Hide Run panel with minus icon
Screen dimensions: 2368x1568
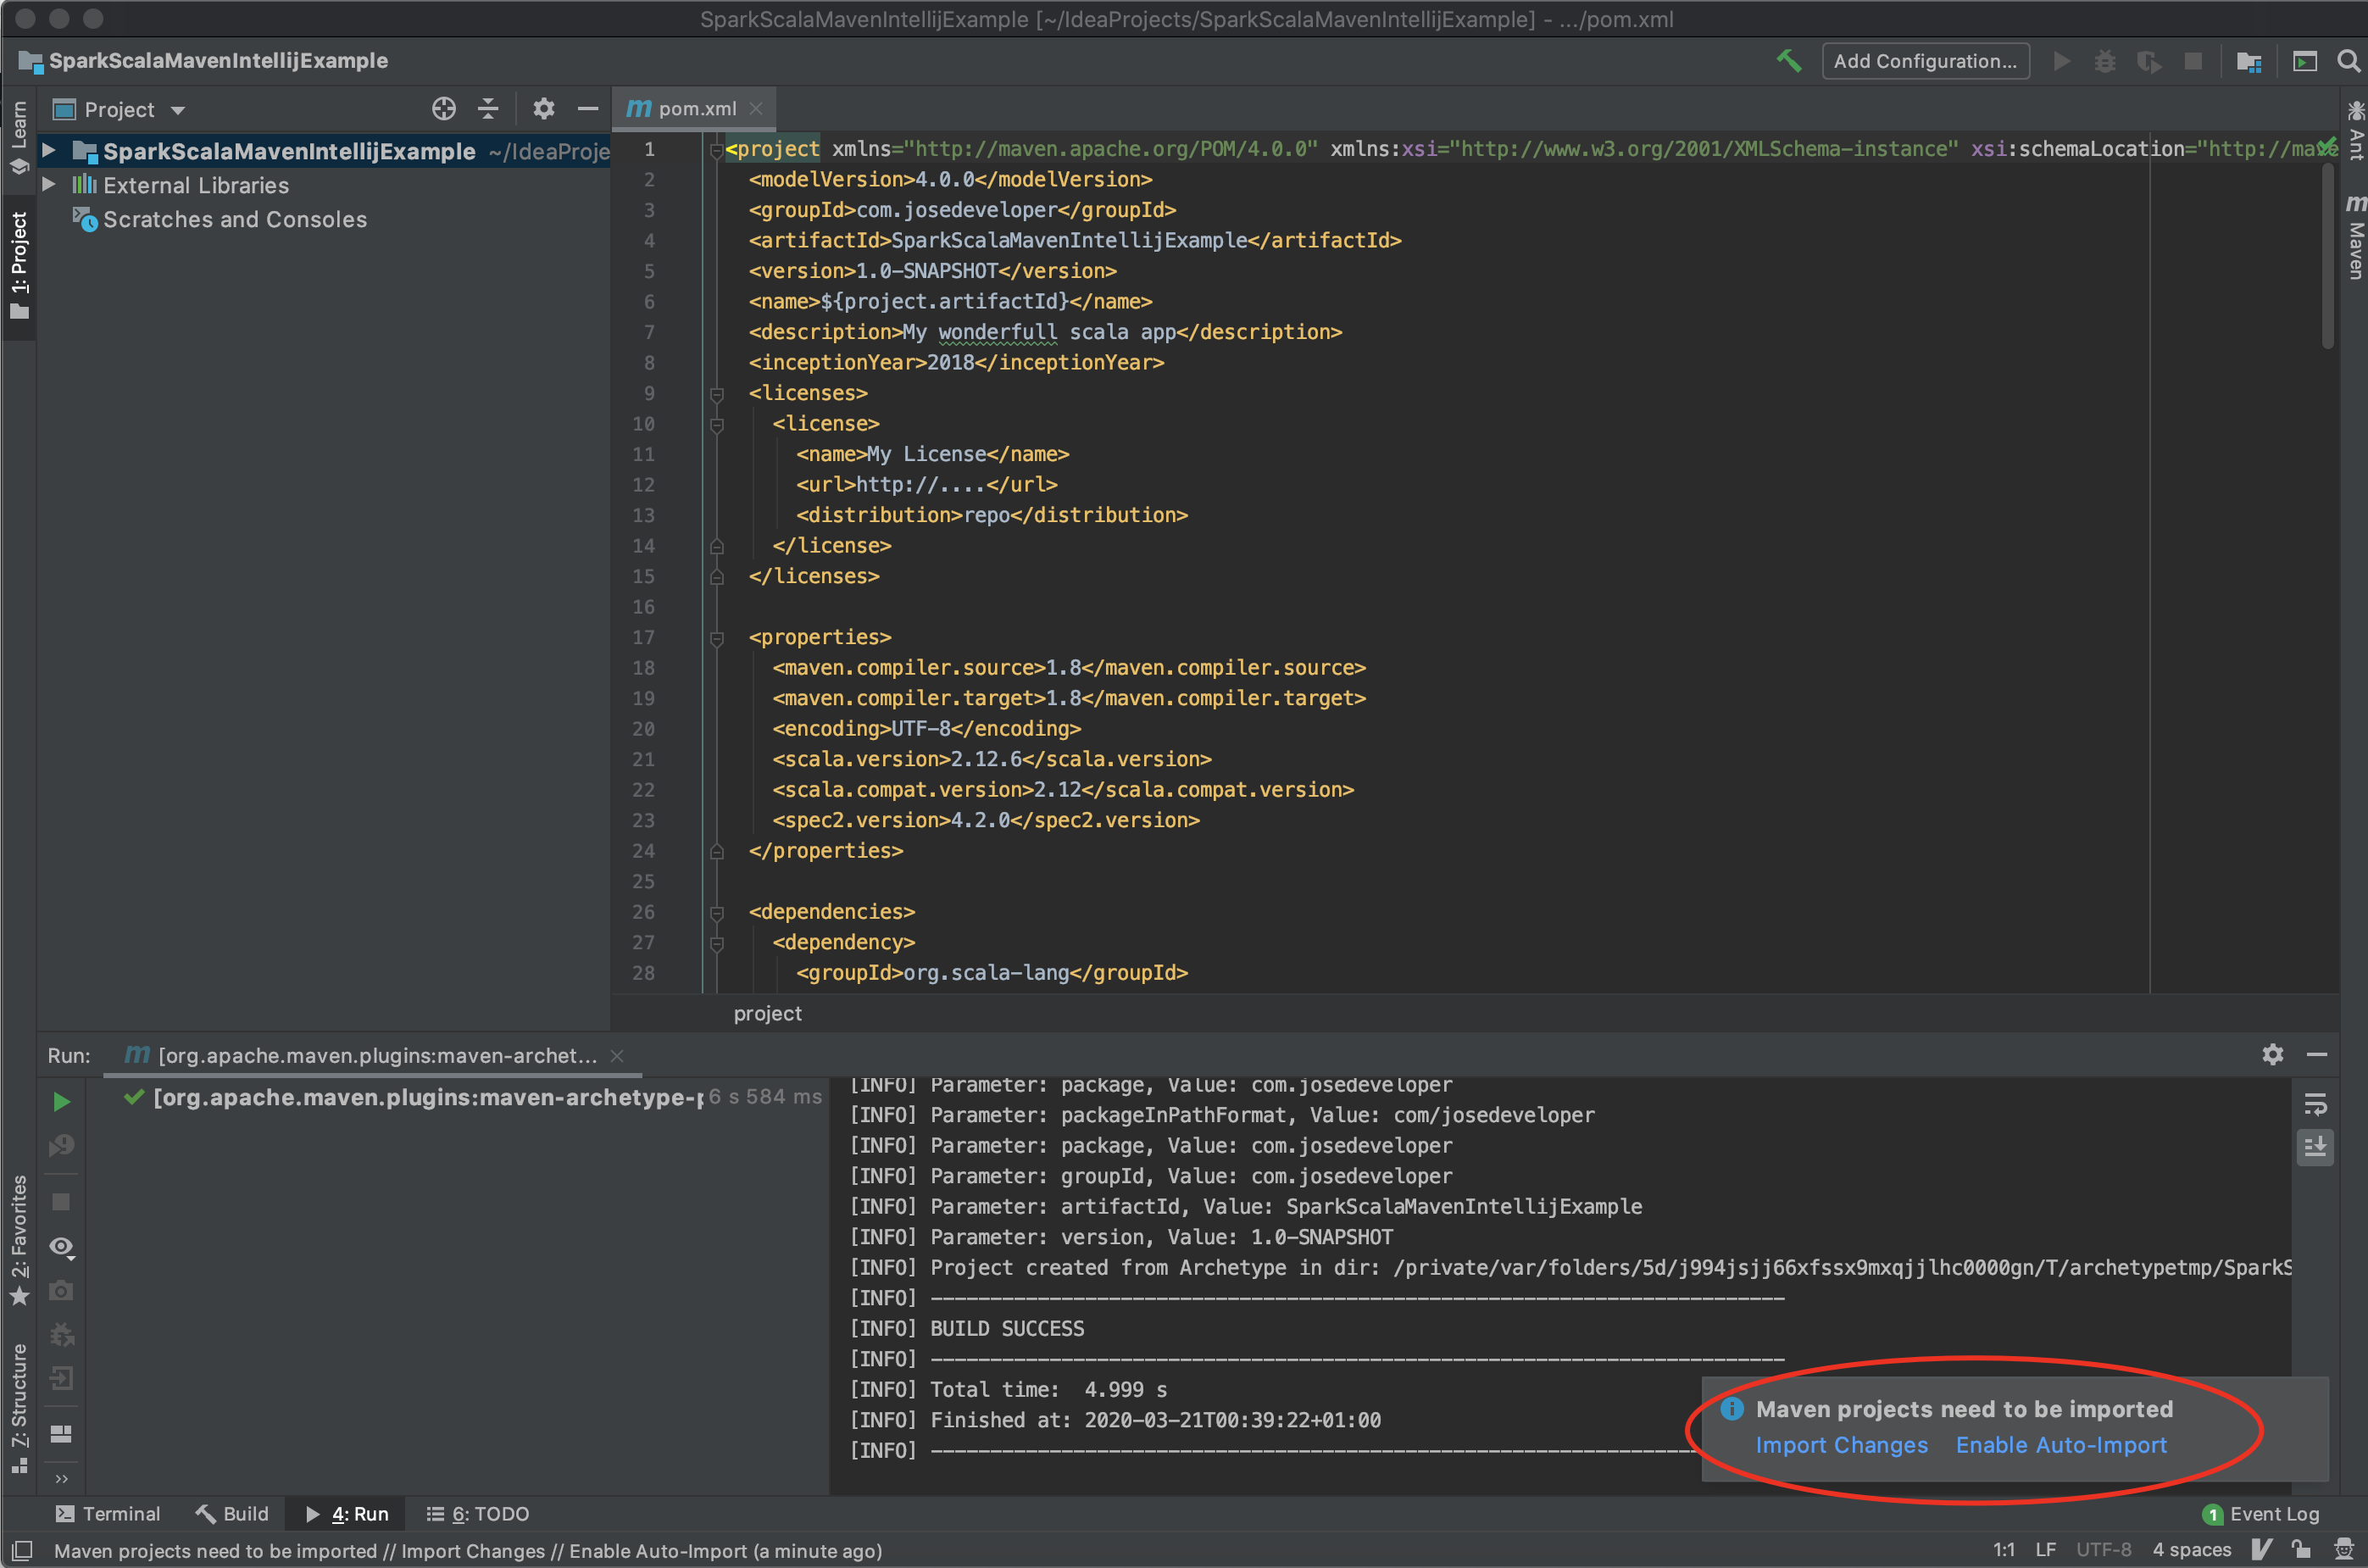(x=2317, y=1055)
